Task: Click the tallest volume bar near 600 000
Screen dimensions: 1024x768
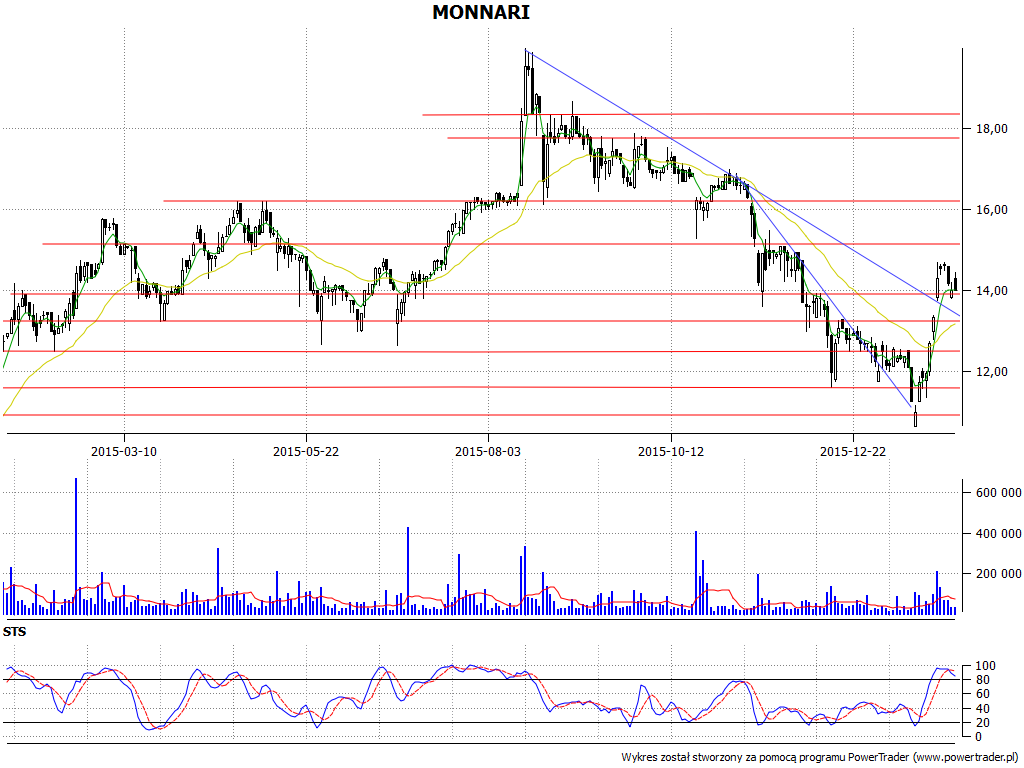Action: (x=76, y=546)
